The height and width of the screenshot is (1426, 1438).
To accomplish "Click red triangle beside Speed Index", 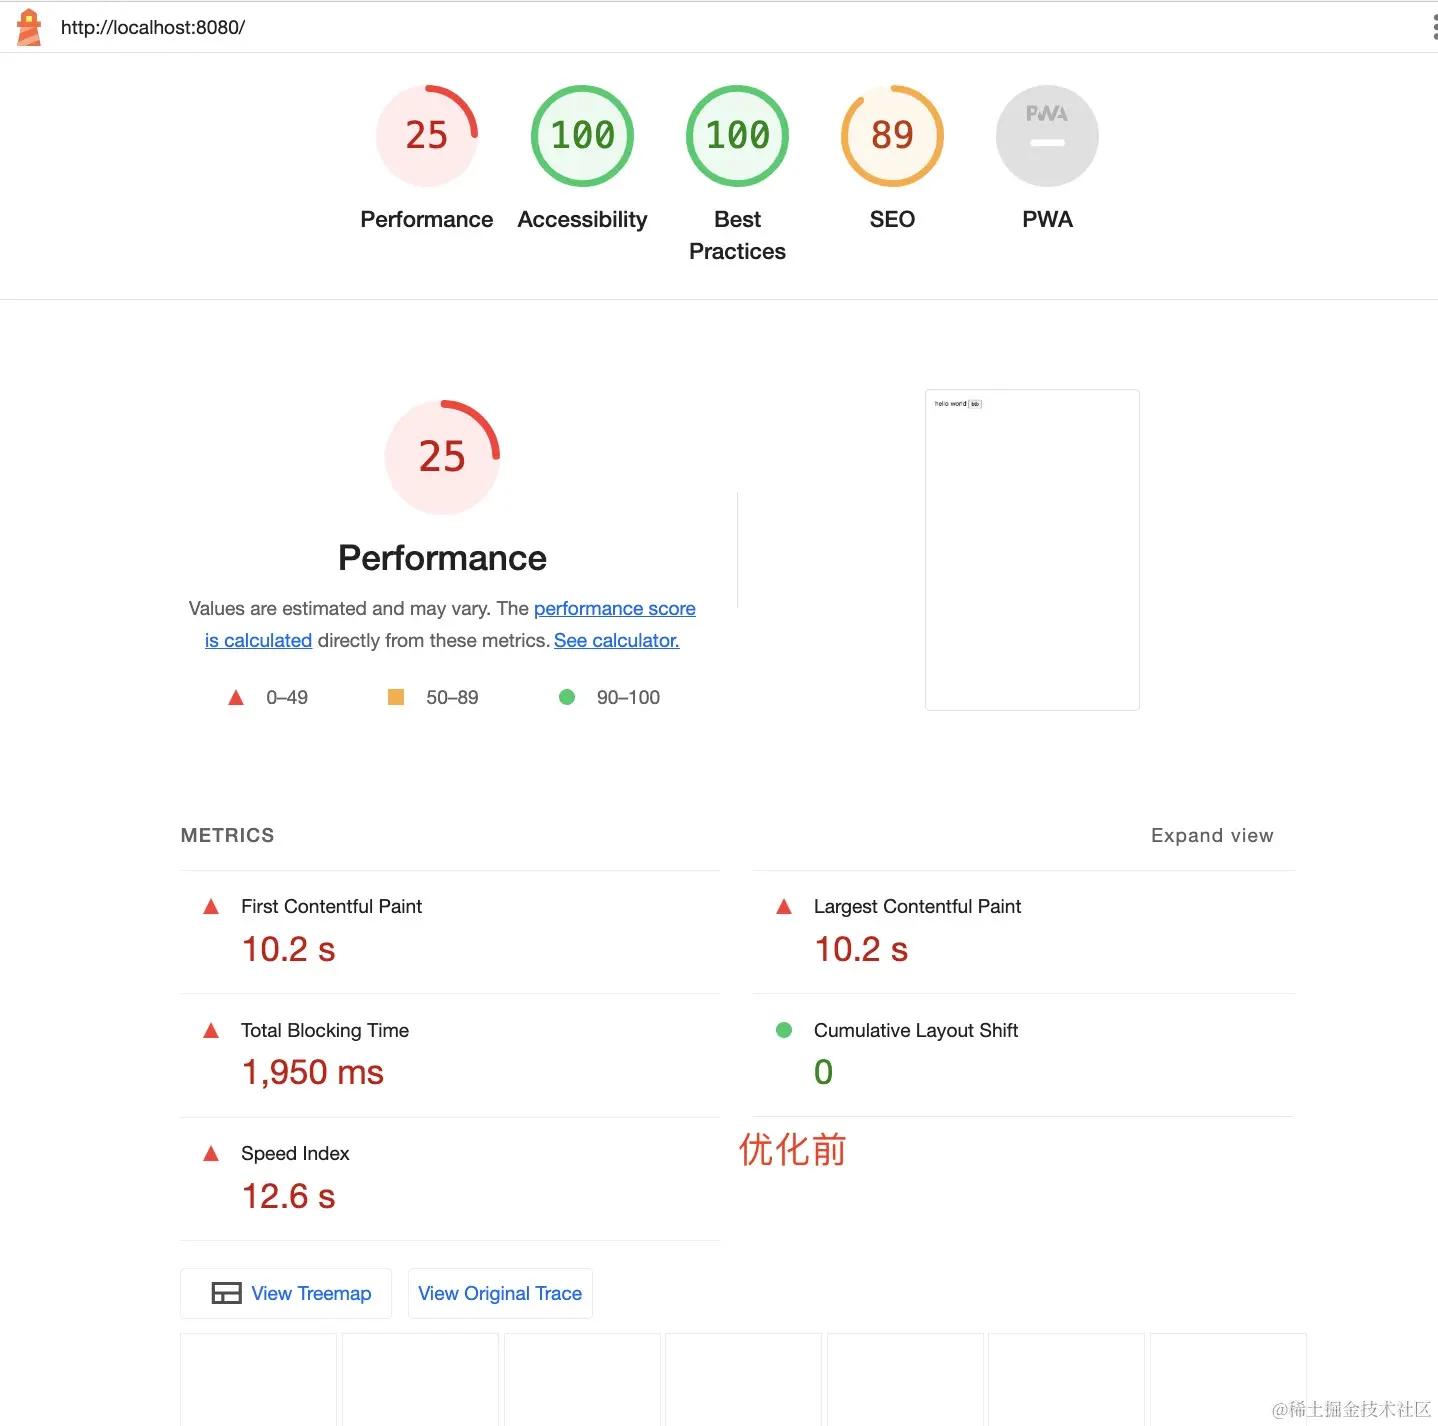I will (x=211, y=1154).
